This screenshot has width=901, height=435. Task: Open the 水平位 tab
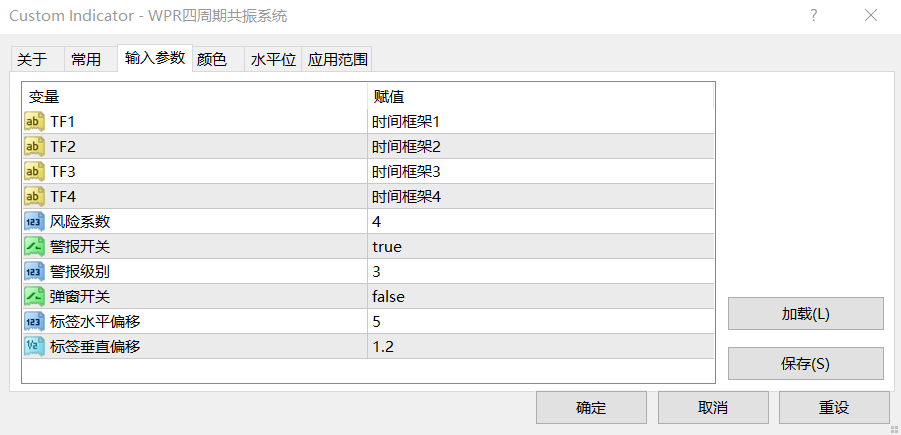(273, 60)
